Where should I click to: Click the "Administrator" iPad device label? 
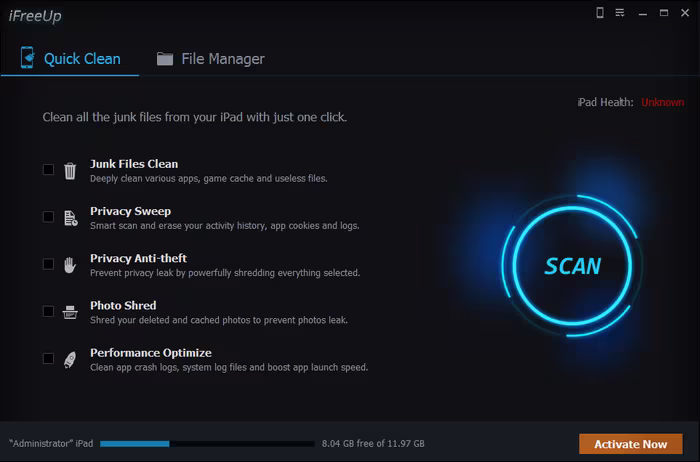pyautogui.click(x=51, y=444)
